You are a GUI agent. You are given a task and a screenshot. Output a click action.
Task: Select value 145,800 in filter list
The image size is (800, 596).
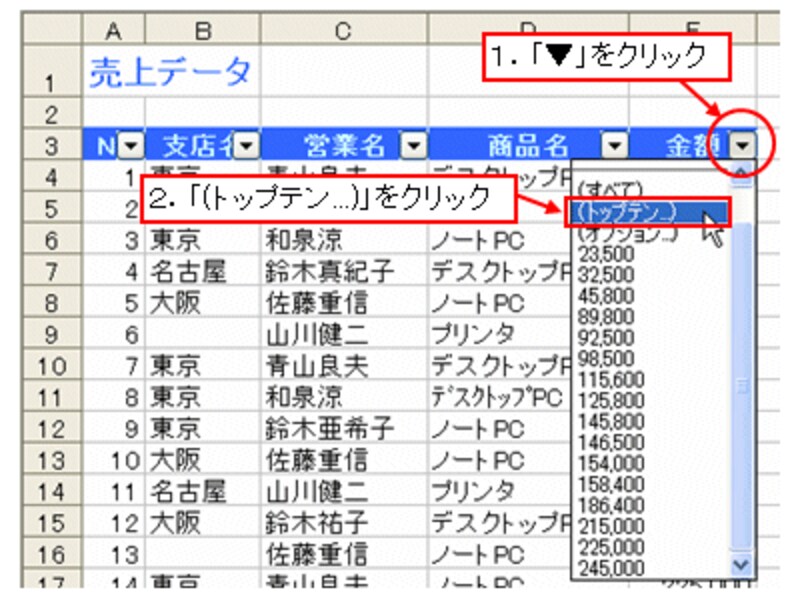(x=611, y=421)
